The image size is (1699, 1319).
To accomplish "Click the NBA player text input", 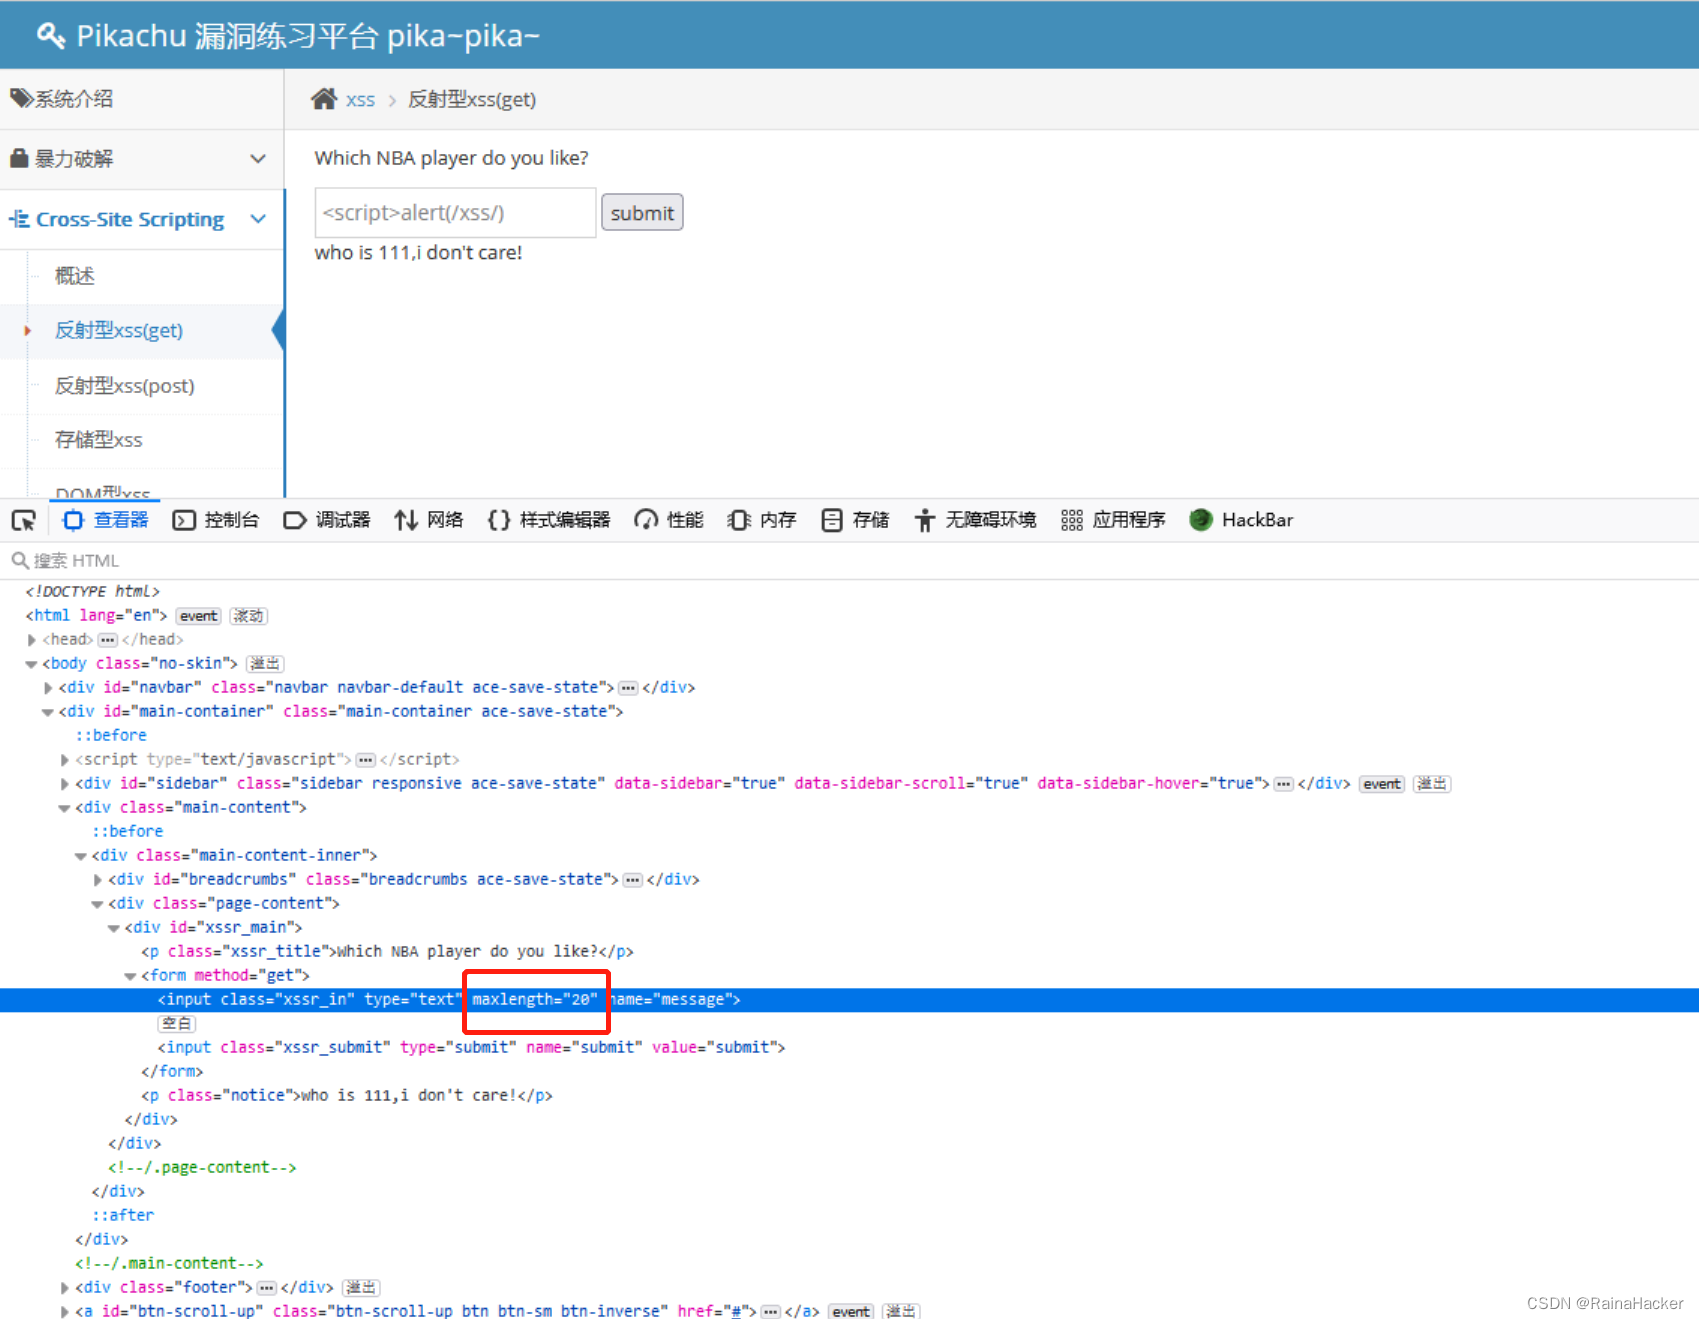I will tap(455, 213).
